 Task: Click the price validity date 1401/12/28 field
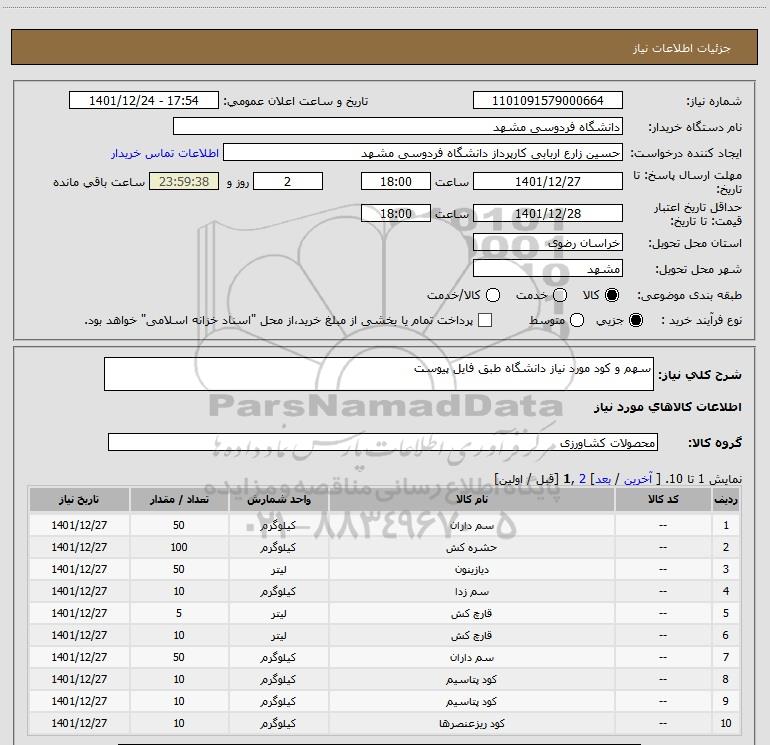click(x=548, y=213)
